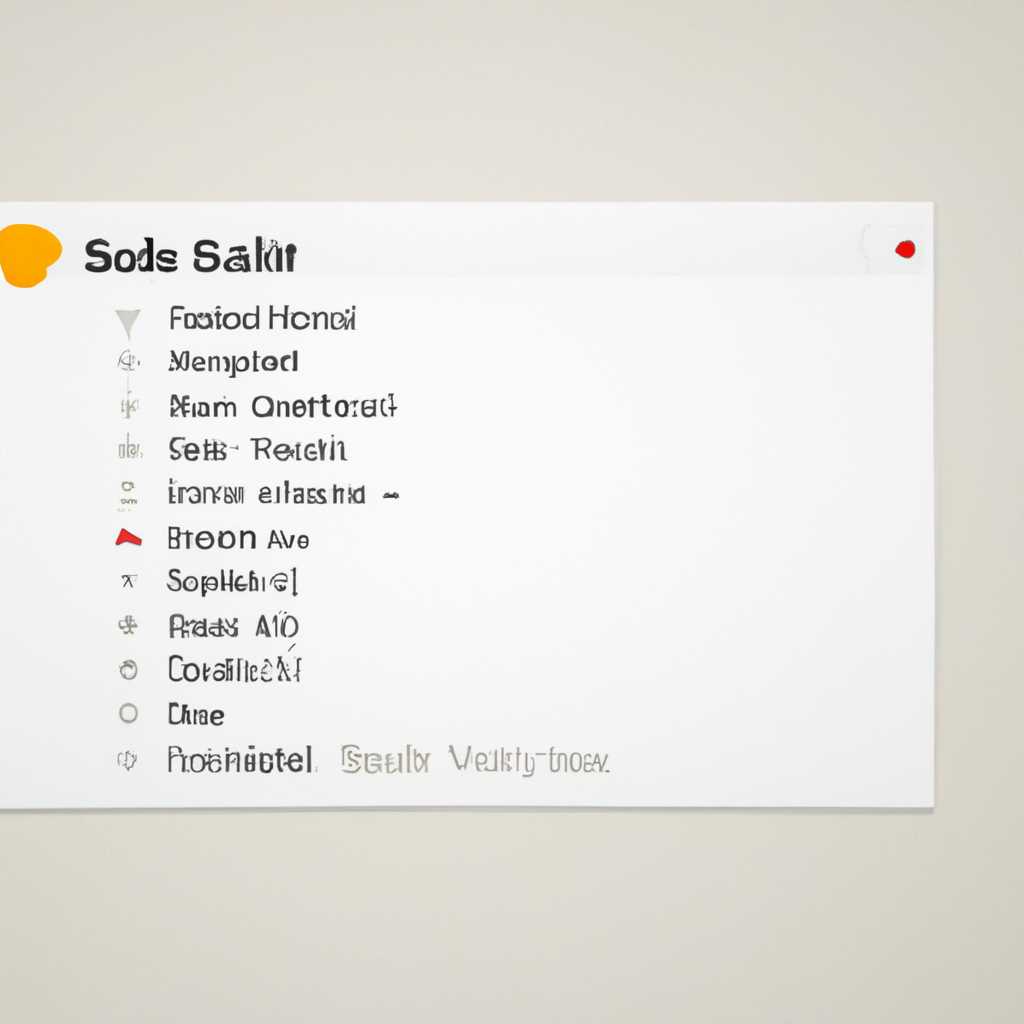Click the icon beside Prads A10
Image resolution: width=1024 pixels, height=1024 pixels.
point(128,626)
